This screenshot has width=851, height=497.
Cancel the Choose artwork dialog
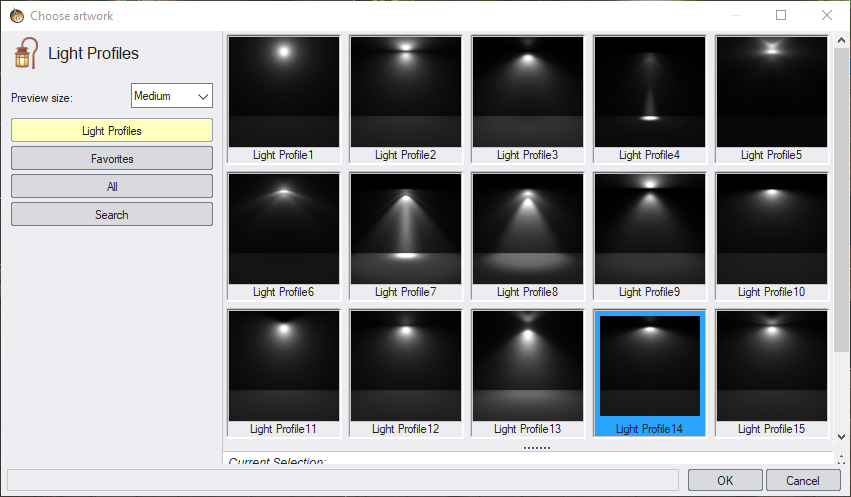803,481
